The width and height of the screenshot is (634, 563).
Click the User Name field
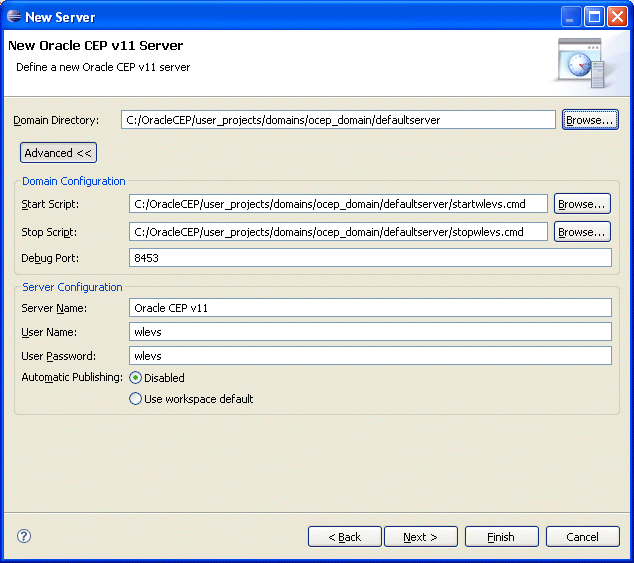(370, 332)
